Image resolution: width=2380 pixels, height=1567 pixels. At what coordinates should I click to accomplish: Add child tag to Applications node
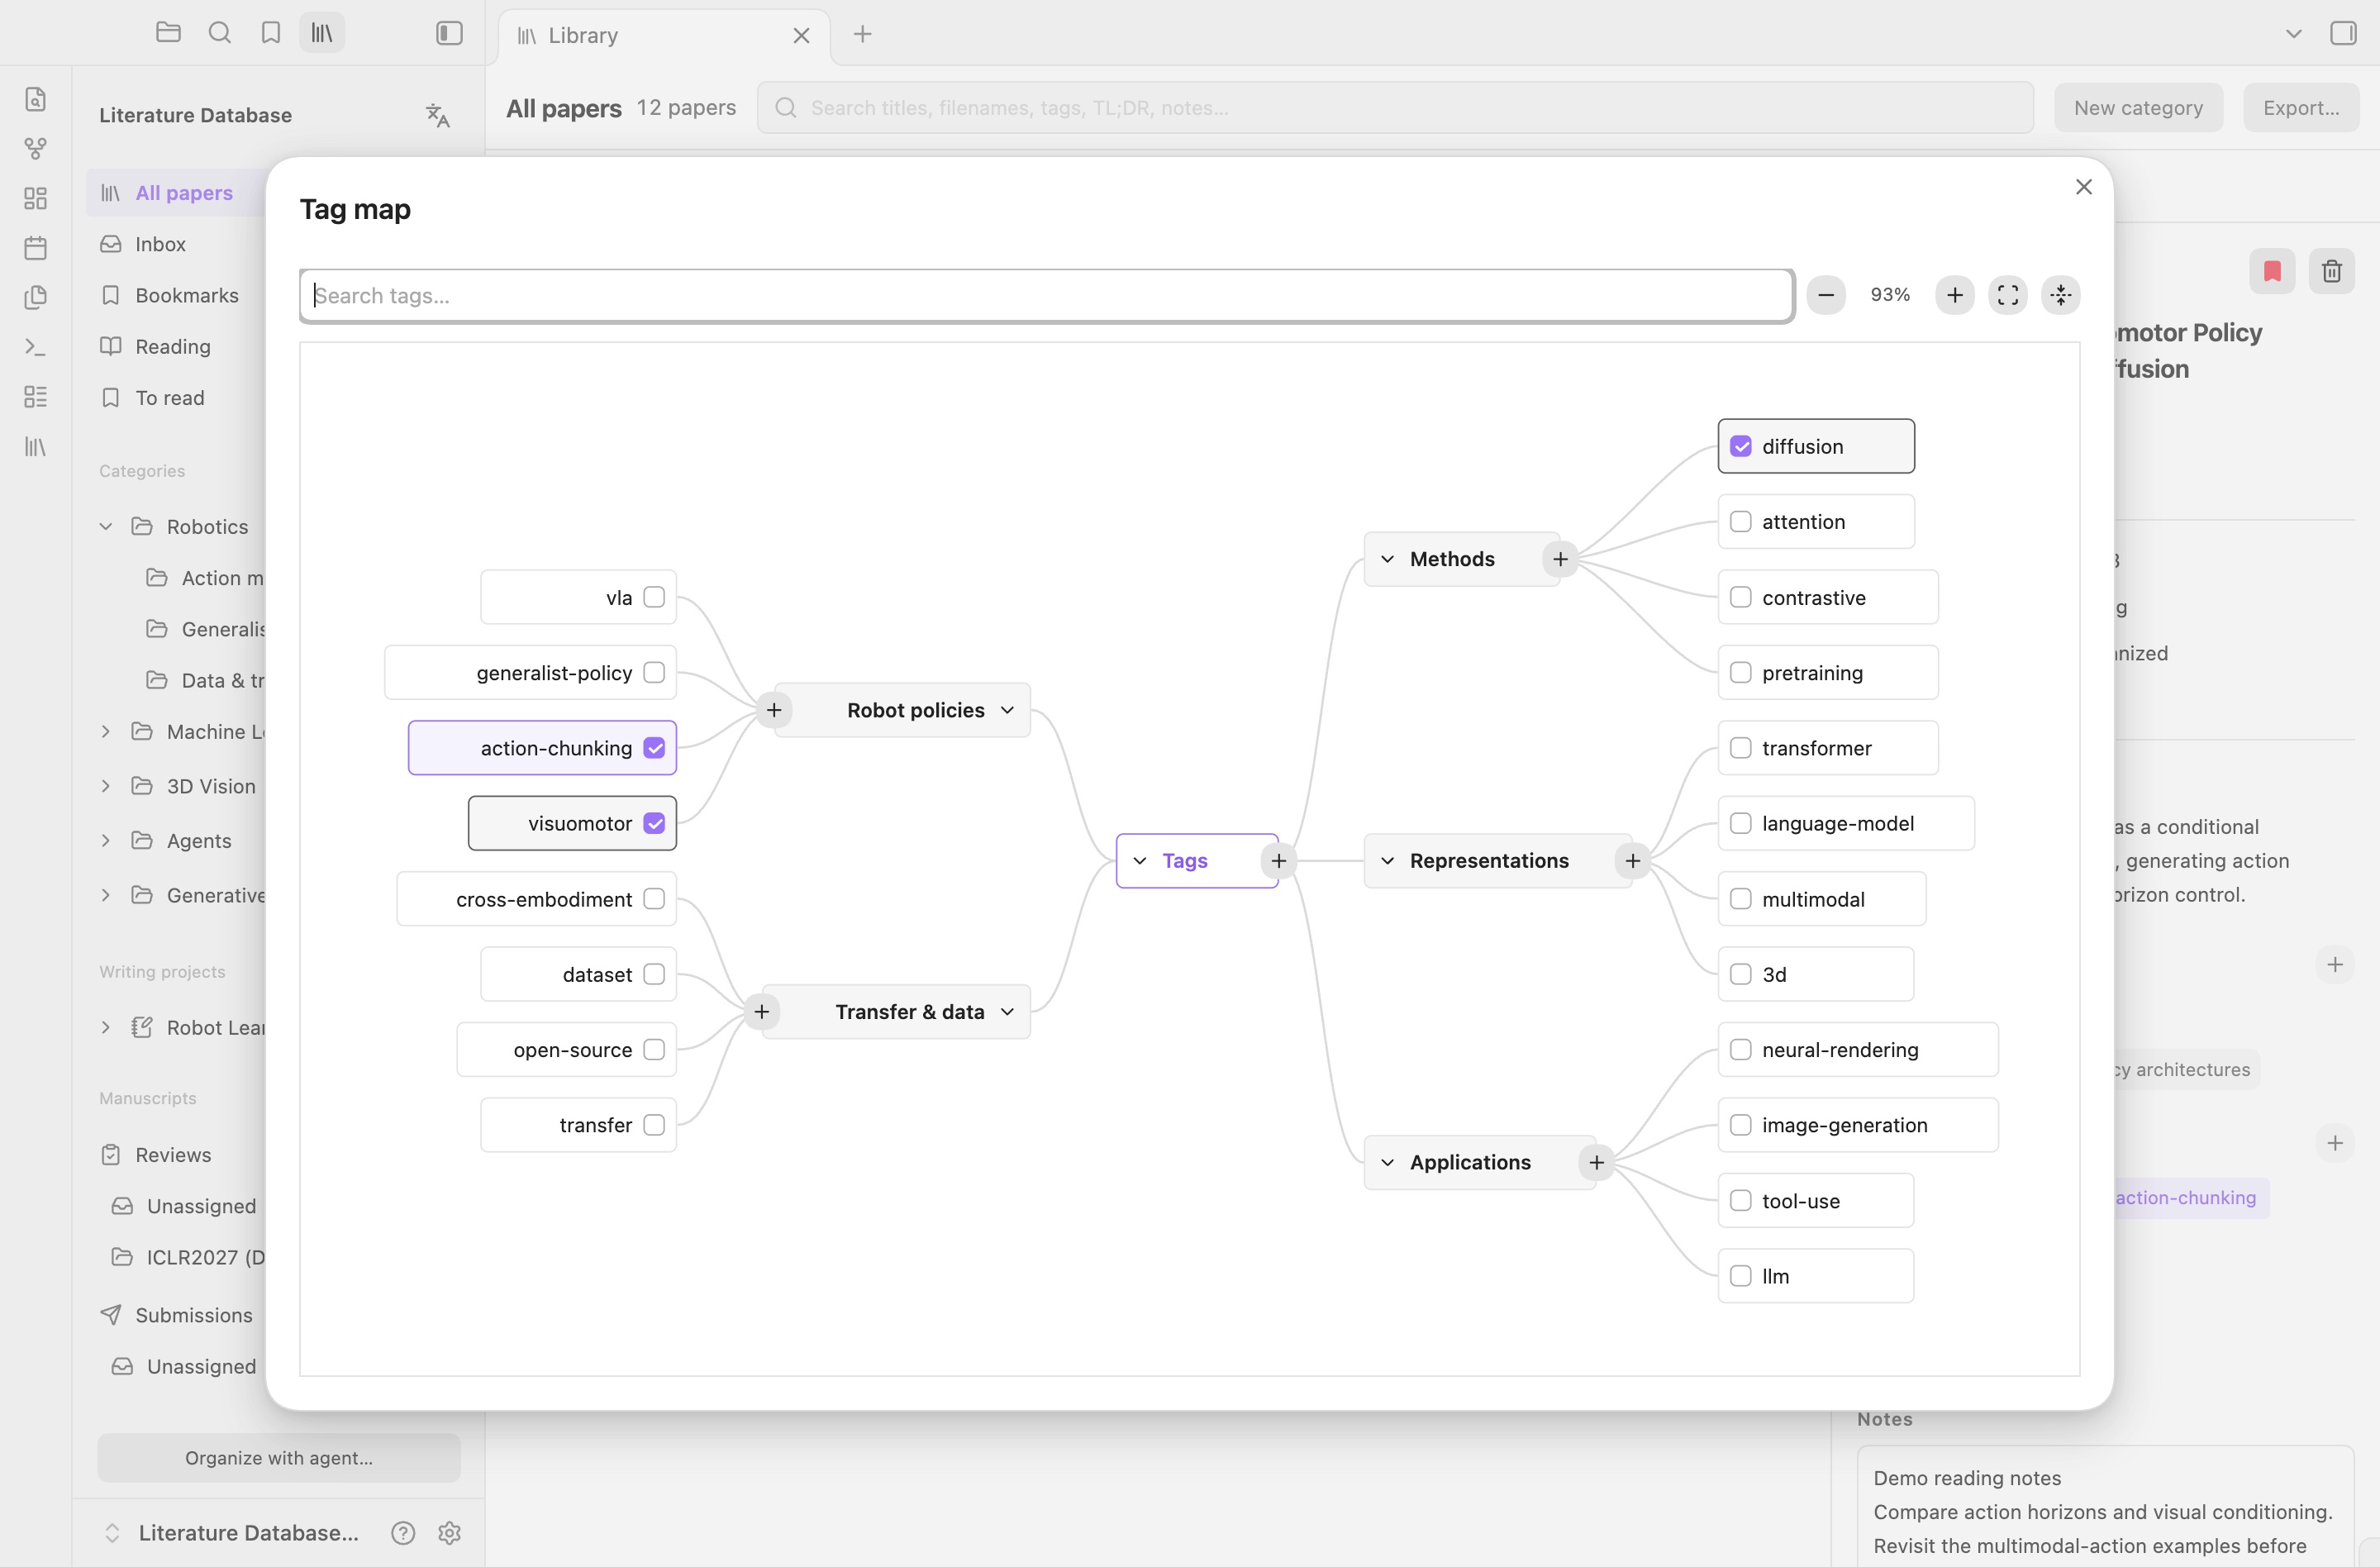1596,1162
